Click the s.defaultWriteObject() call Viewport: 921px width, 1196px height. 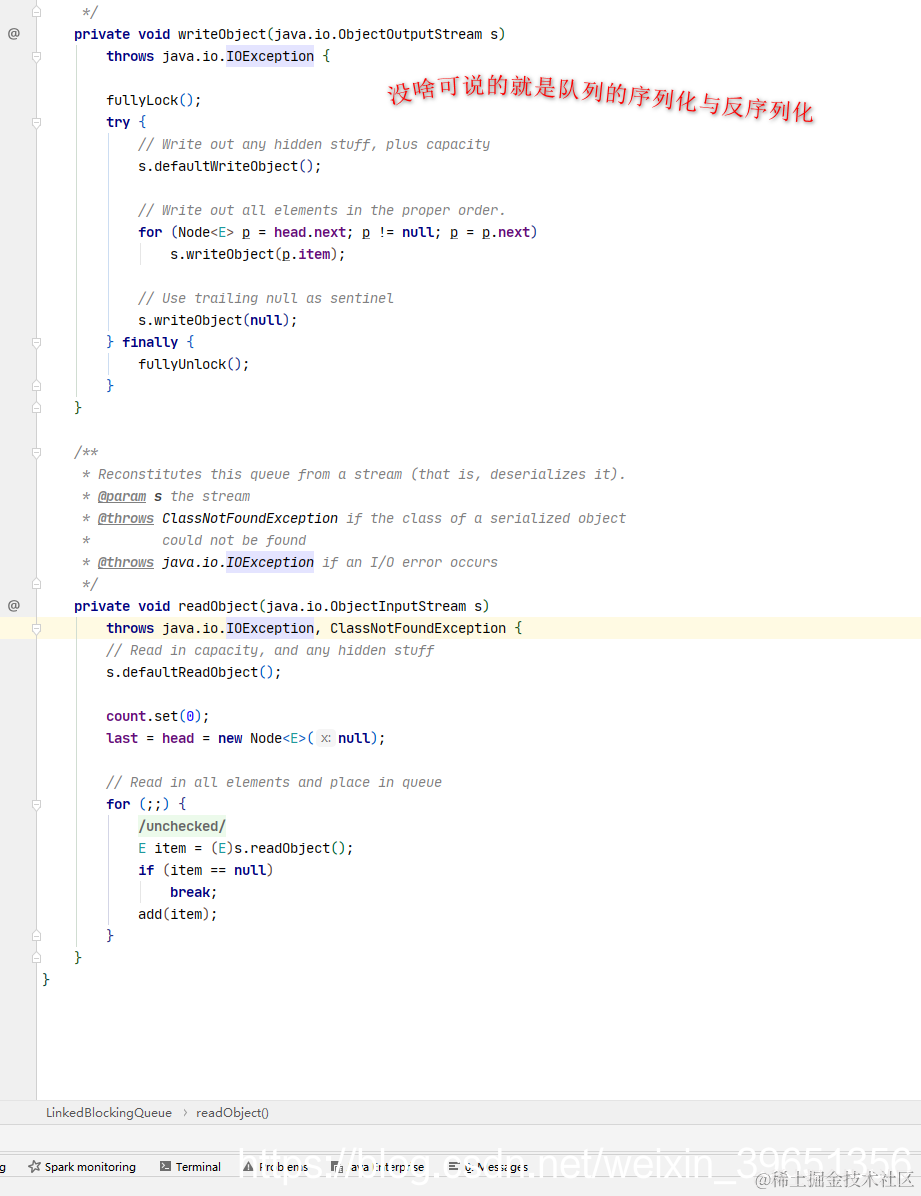pyautogui.click(x=230, y=166)
